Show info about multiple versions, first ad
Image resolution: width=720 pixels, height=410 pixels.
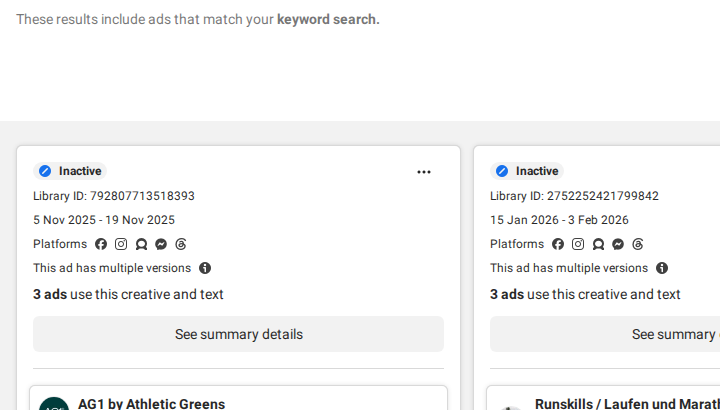pyautogui.click(x=205, y=268)
